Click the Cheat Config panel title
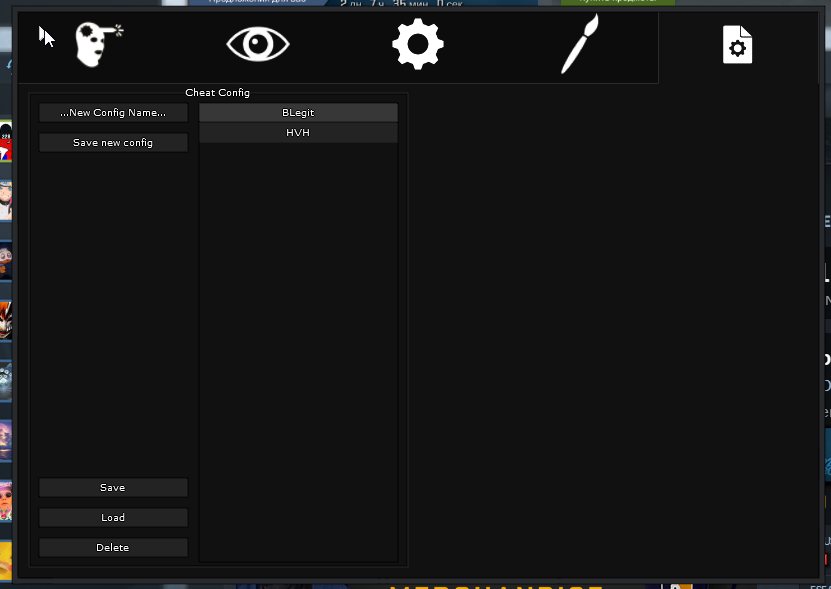The height and width of the screenshot is (589, 831). click(217, 93)
